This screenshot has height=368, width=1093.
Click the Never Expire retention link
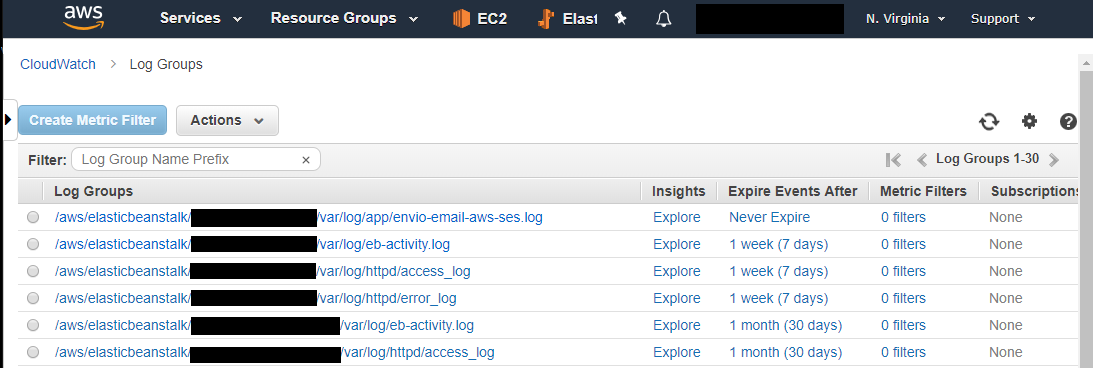770,217
